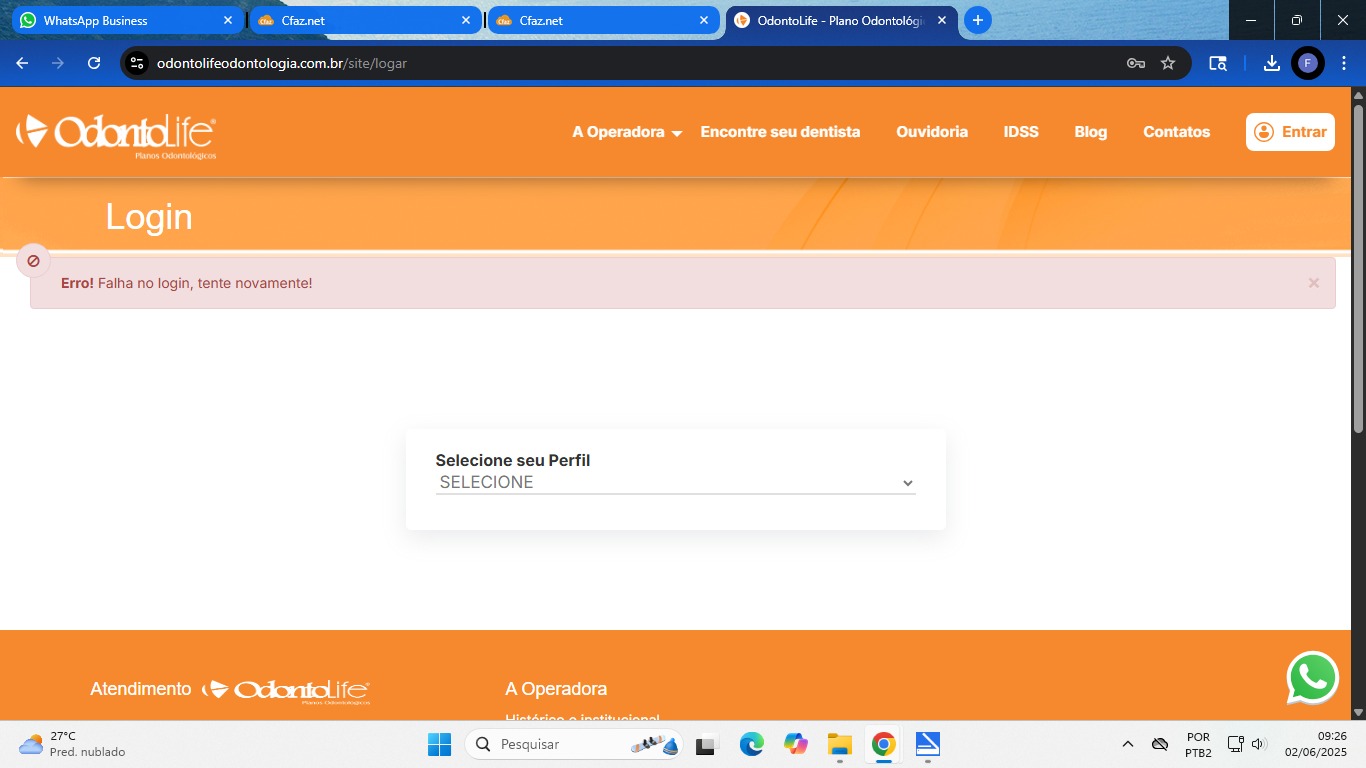
Task: Open the Chrome downloads icon
Action: 1271,63
